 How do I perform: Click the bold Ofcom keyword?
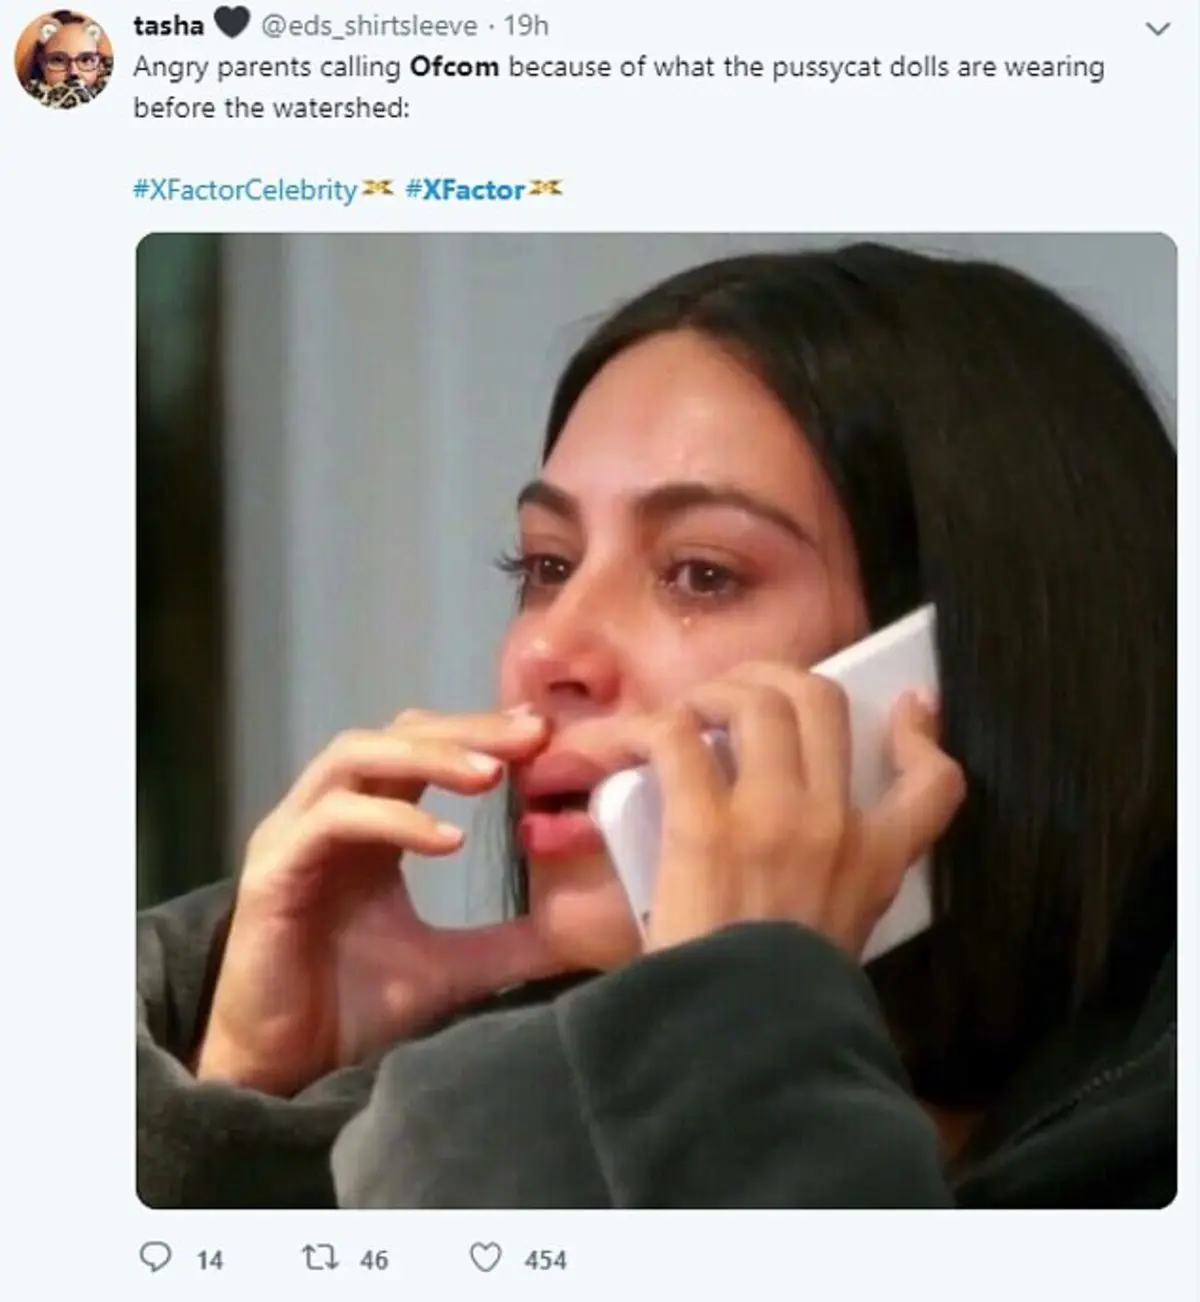click(454, 67)
